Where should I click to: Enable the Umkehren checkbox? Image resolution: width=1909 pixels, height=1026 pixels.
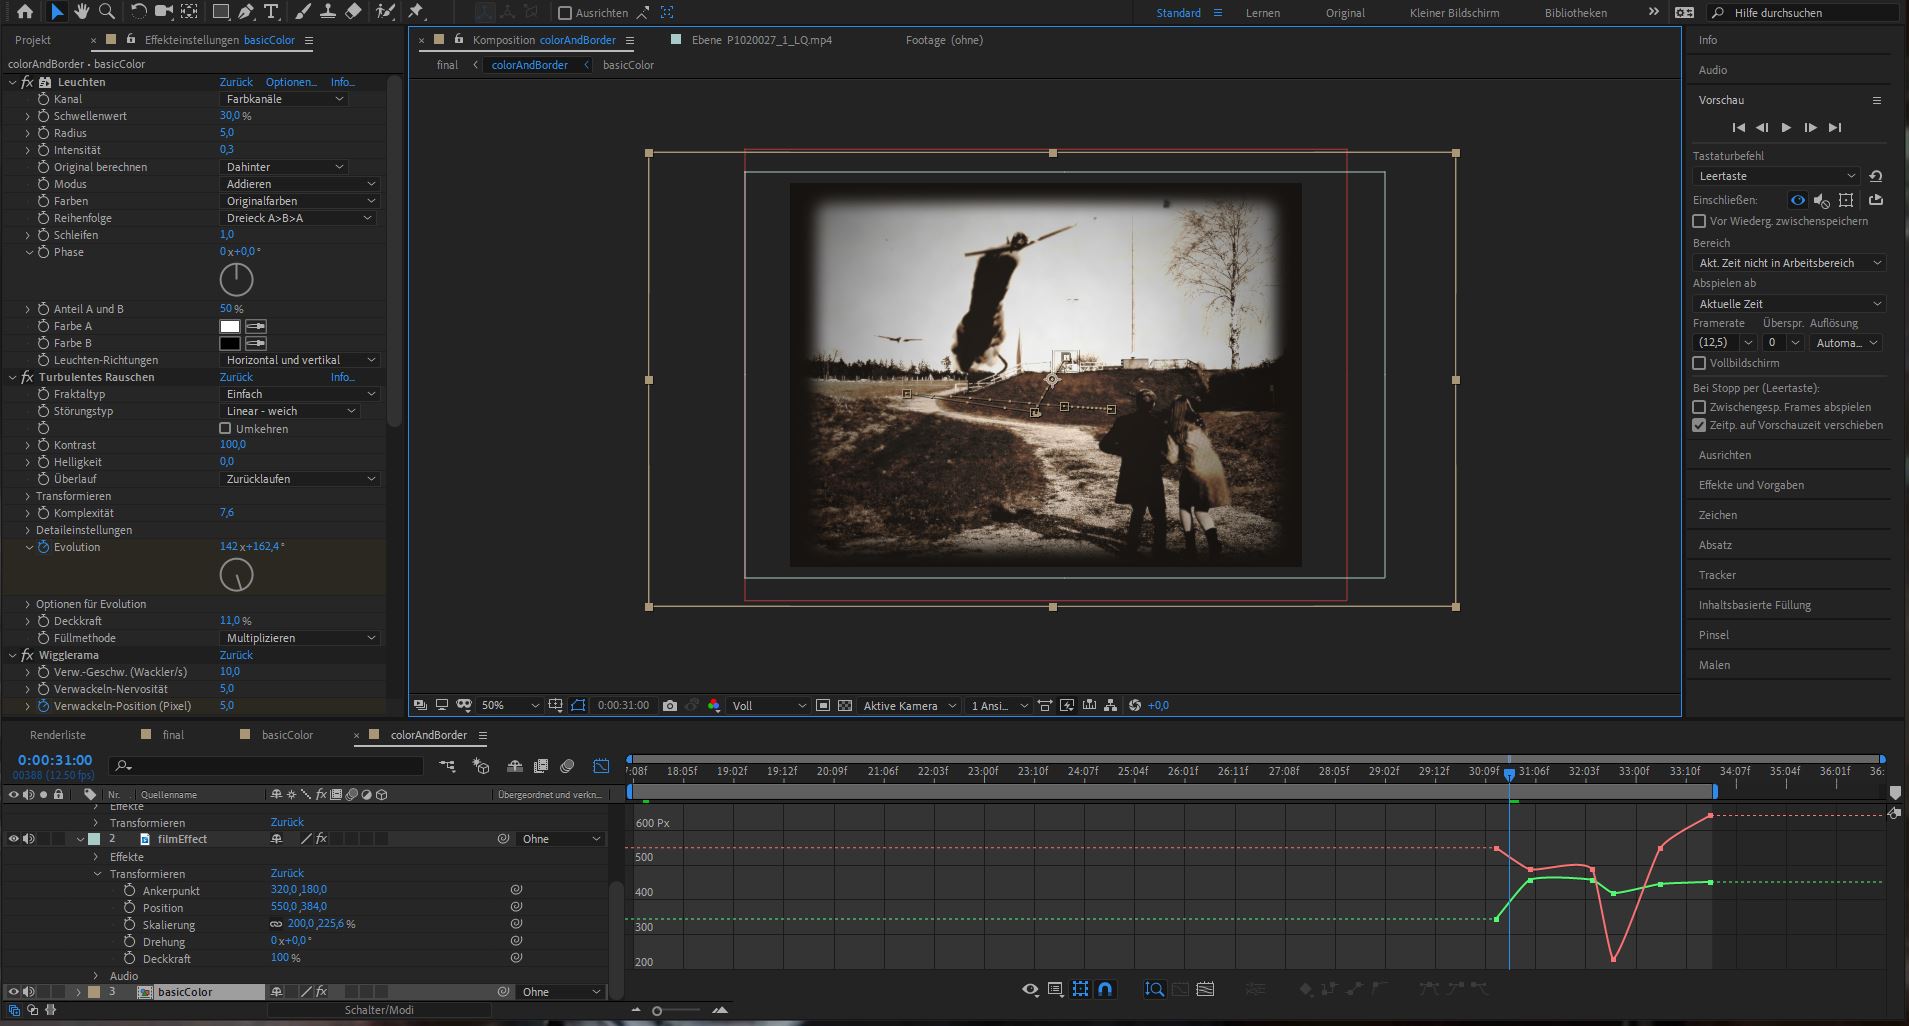226,429
